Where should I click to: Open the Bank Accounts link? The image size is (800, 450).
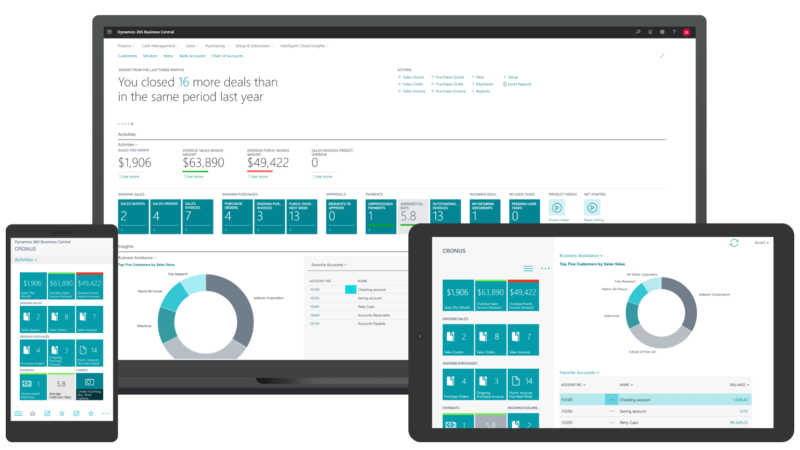(192, 56)
